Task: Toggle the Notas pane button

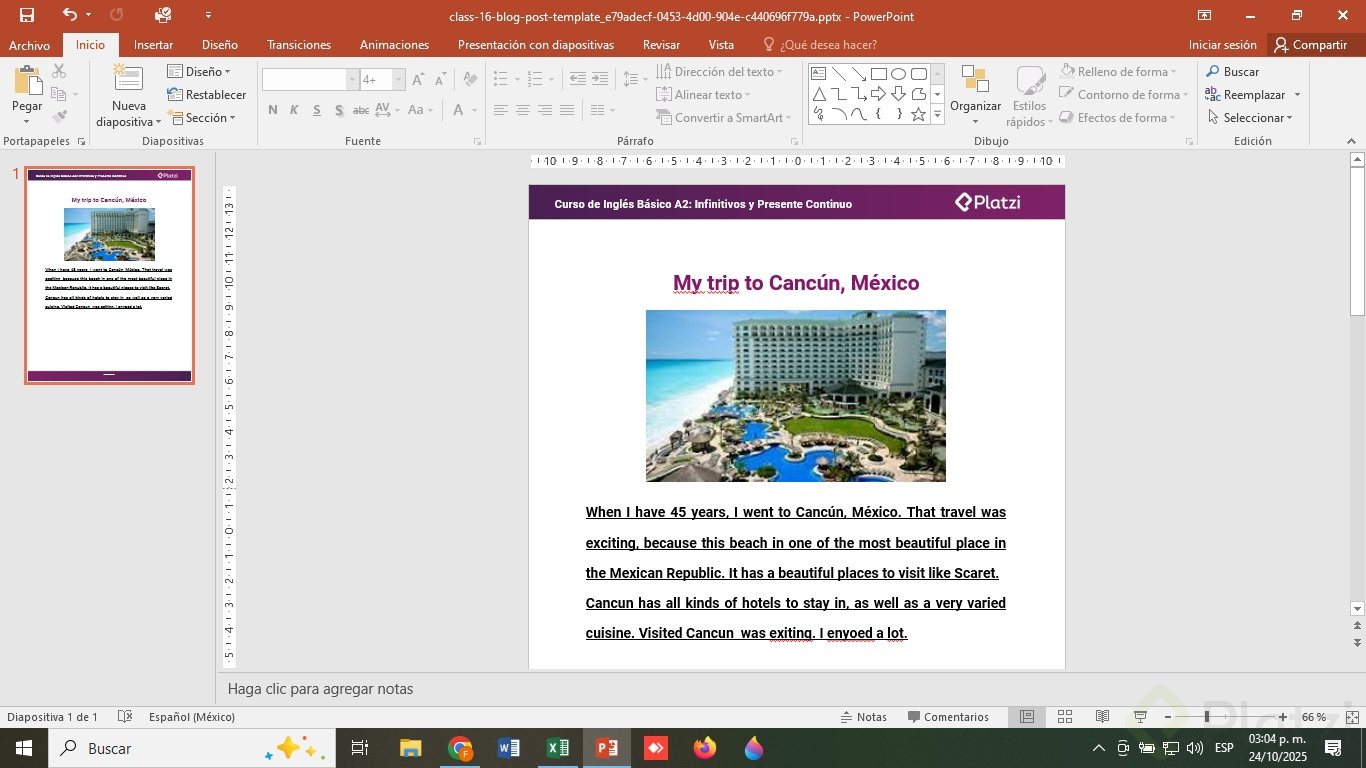Action: (x=863, y=717)
